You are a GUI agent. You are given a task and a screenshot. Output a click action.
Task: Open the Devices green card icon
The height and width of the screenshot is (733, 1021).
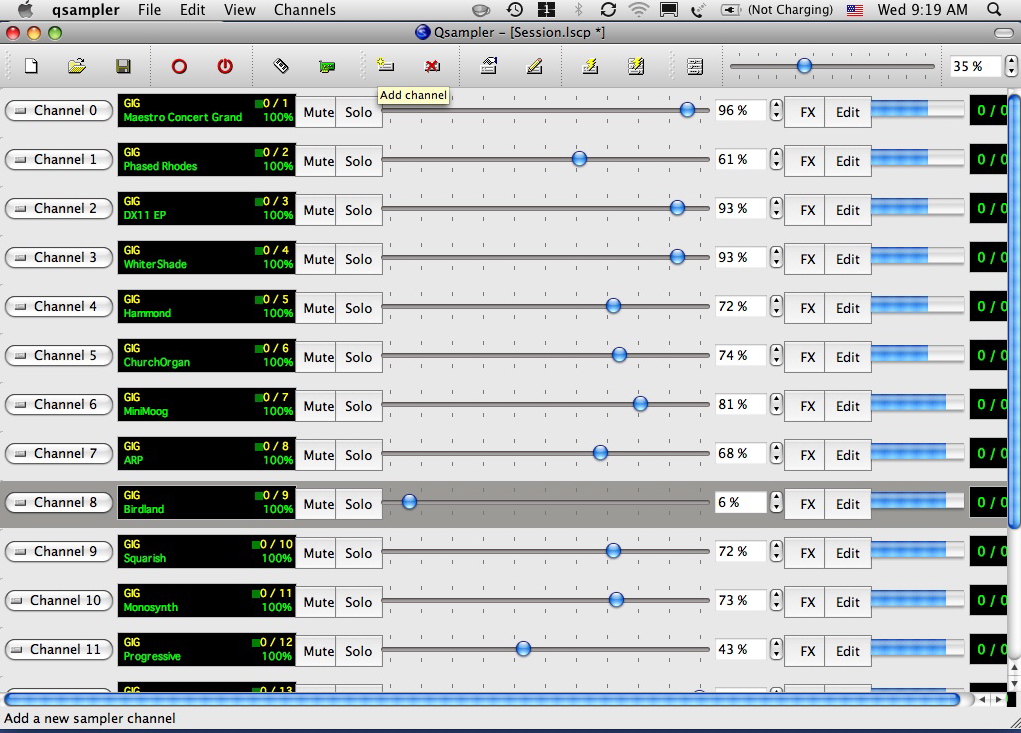pyautogui.click(x=327, y=66)
